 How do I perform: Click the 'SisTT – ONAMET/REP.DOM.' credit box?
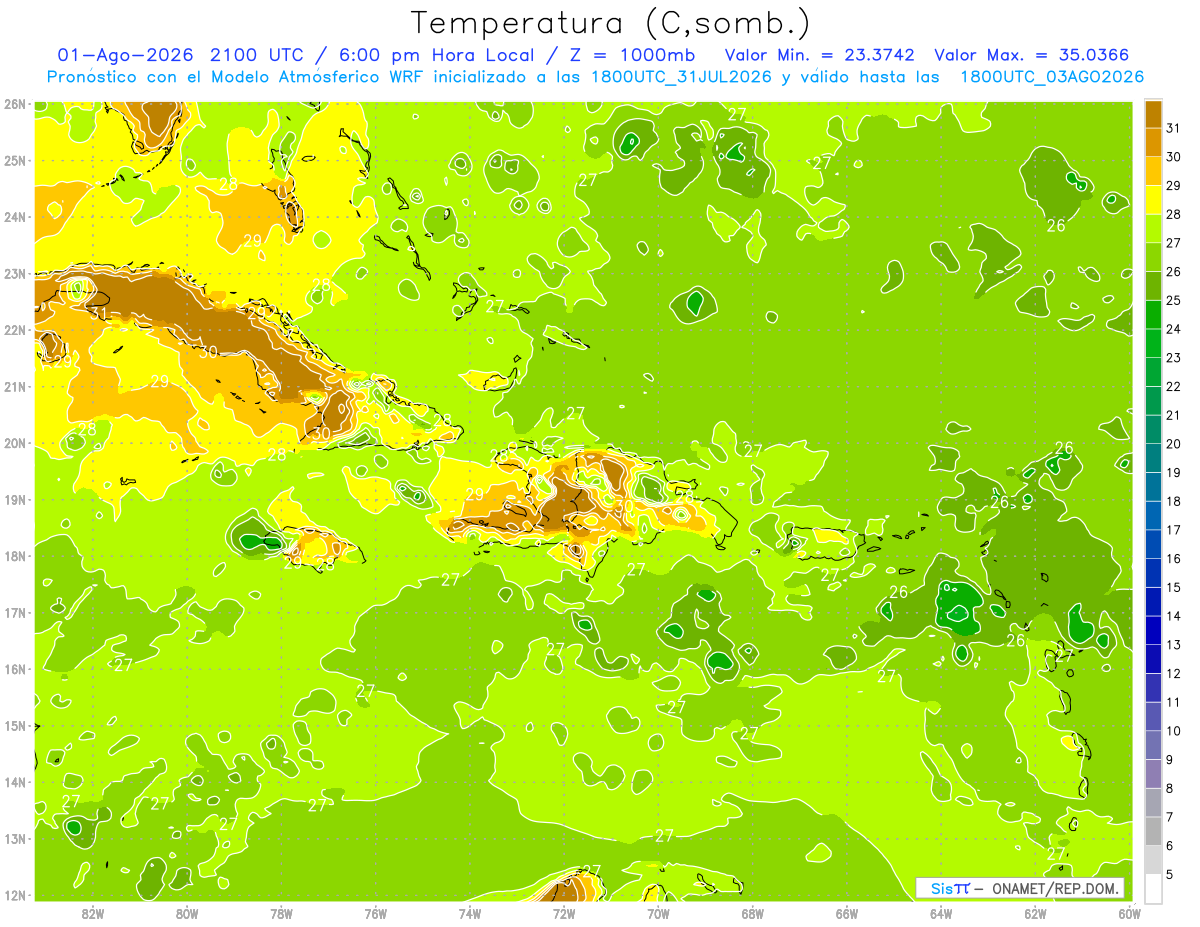click(1020, 888)
